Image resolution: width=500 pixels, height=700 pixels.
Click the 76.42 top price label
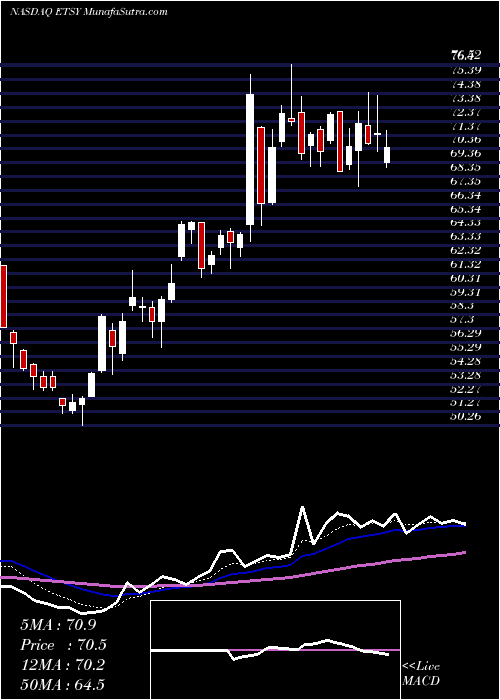point(466,55)
